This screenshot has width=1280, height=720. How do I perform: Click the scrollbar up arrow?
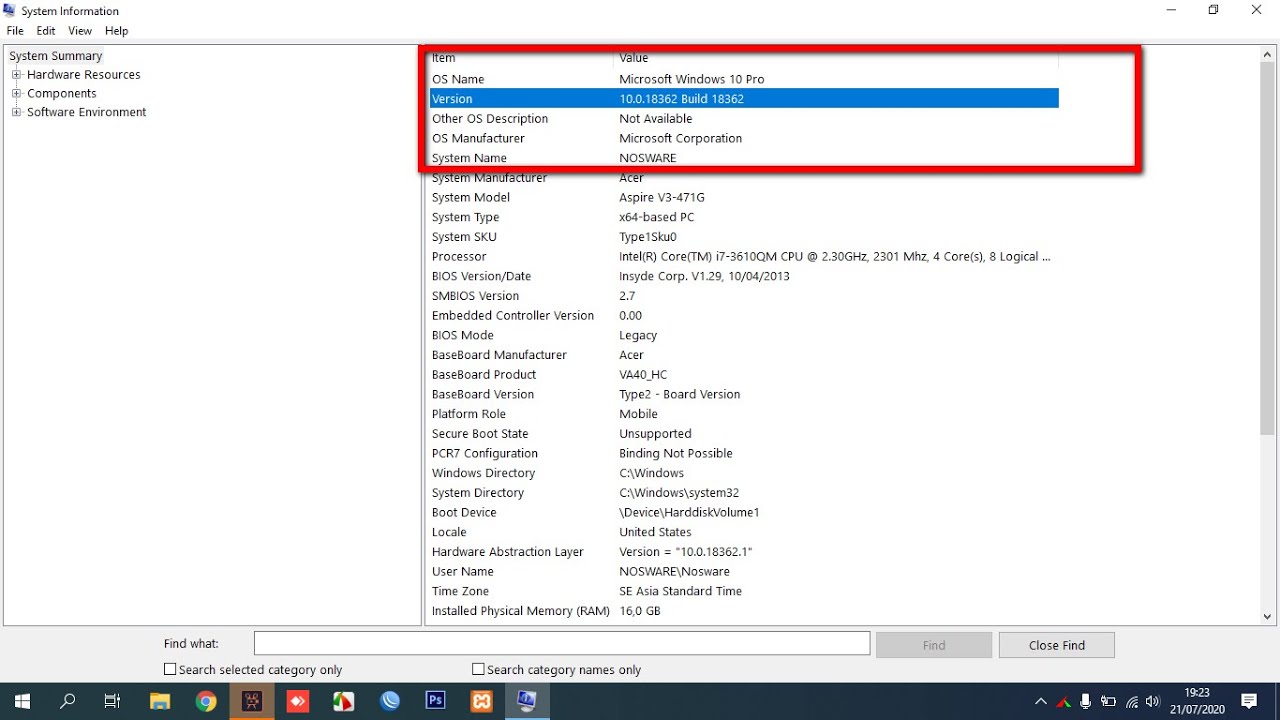click(x=1267, y=56)
